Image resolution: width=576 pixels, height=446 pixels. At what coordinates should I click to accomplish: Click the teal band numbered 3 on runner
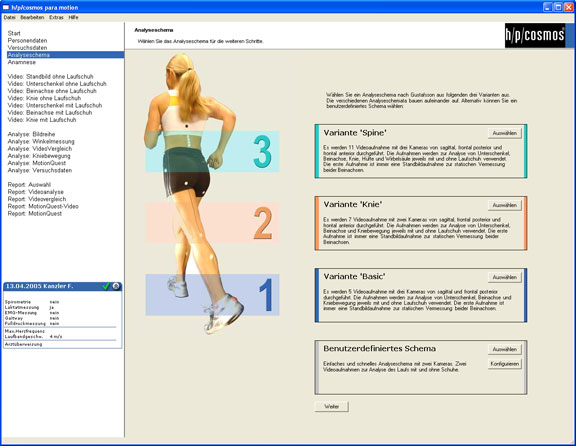point(212,151)
